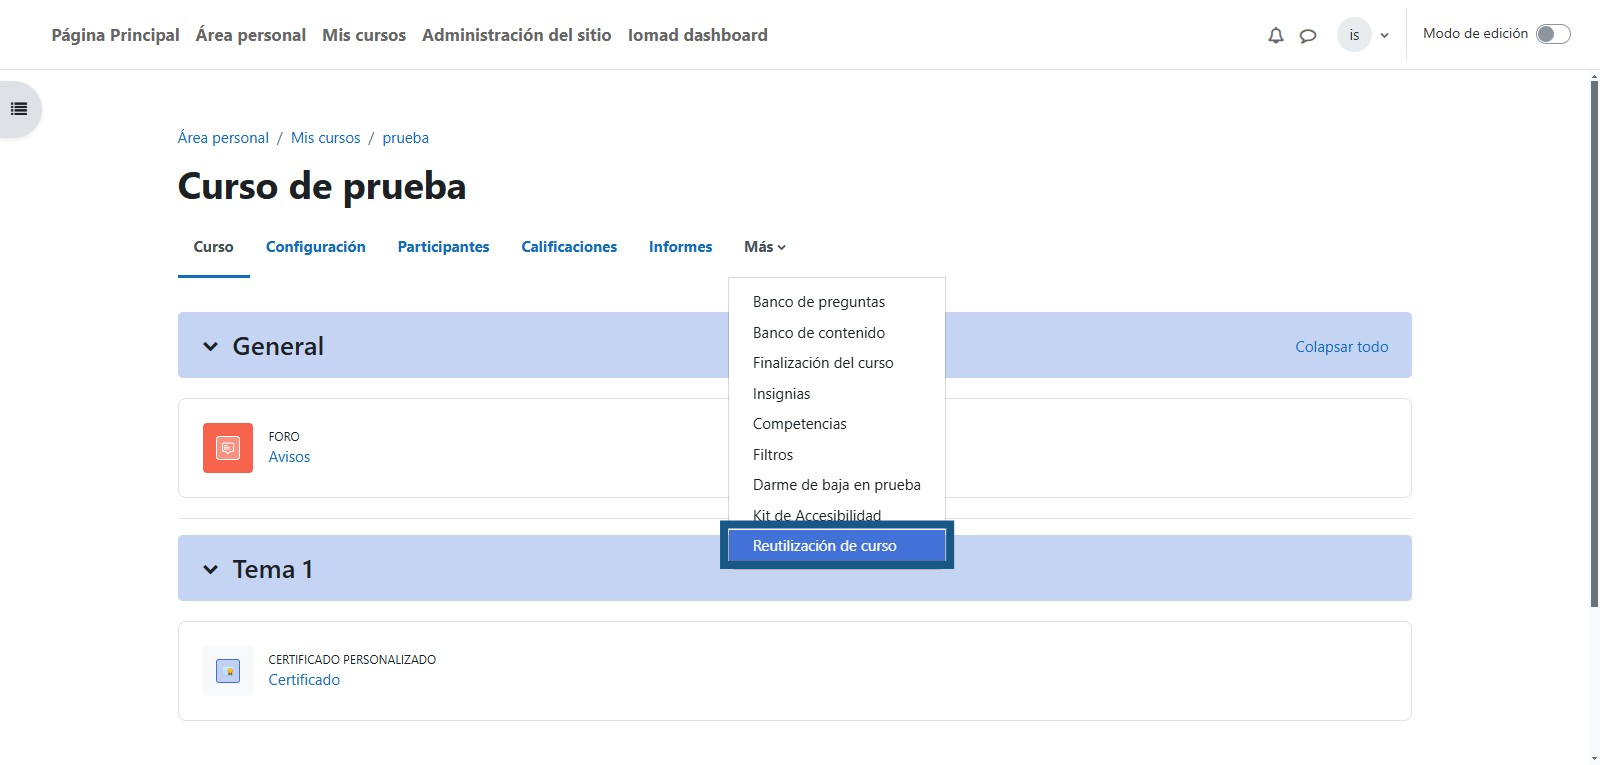Choose Banco de preguntas from menu
Viewport: 1600px width, 765px height.
point(818,302)
